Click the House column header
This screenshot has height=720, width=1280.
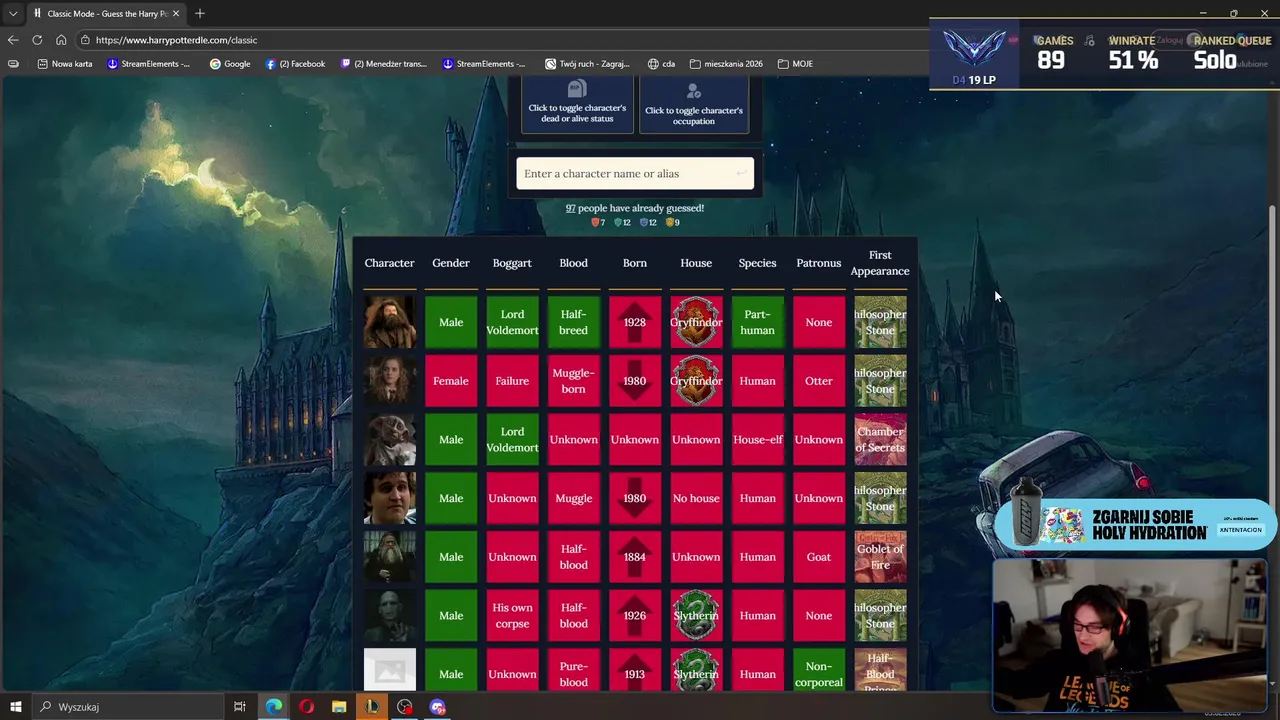(x=696, y=263)
